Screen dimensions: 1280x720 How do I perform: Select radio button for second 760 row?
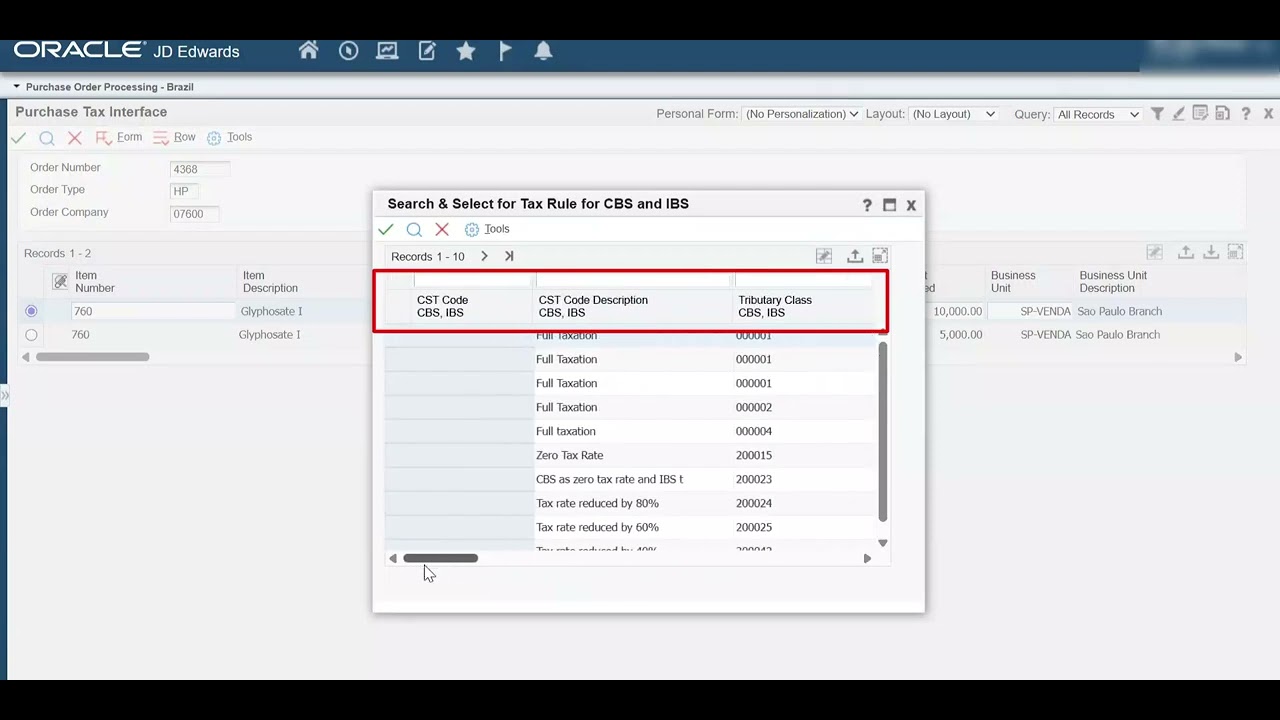tap(31, 335)
